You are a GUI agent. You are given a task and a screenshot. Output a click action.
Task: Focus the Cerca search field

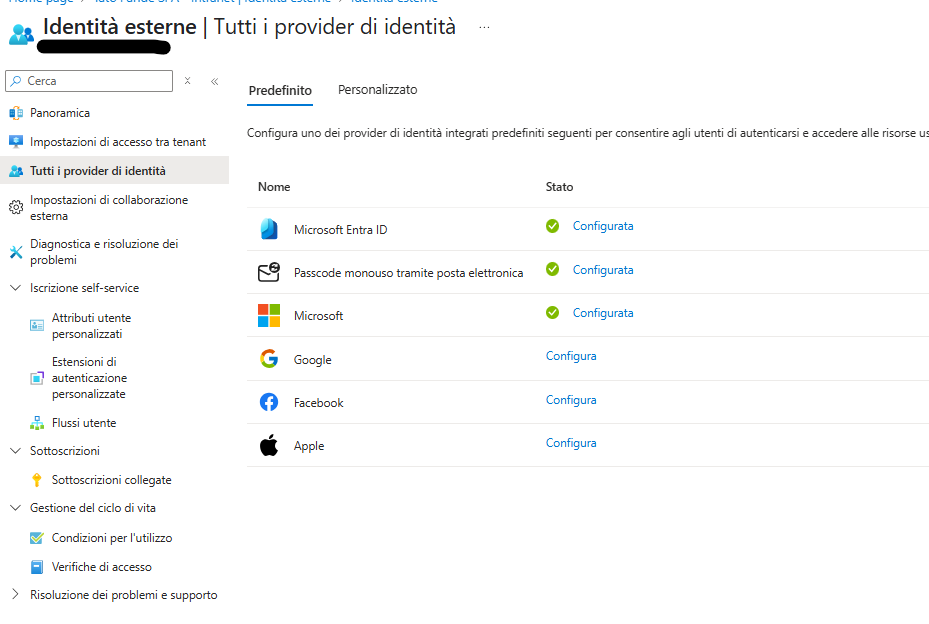point(89,81)
